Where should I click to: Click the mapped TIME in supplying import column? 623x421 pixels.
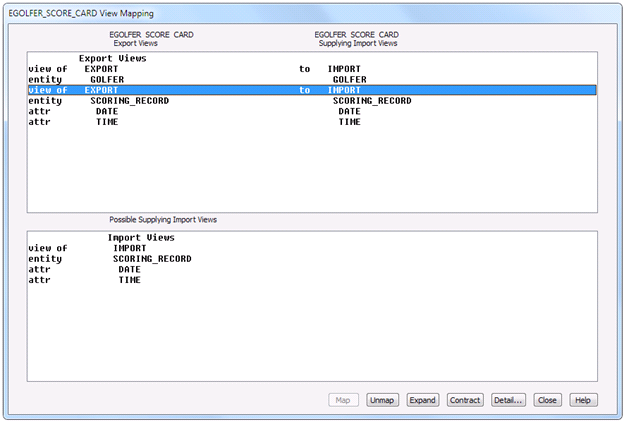(350, 122)
